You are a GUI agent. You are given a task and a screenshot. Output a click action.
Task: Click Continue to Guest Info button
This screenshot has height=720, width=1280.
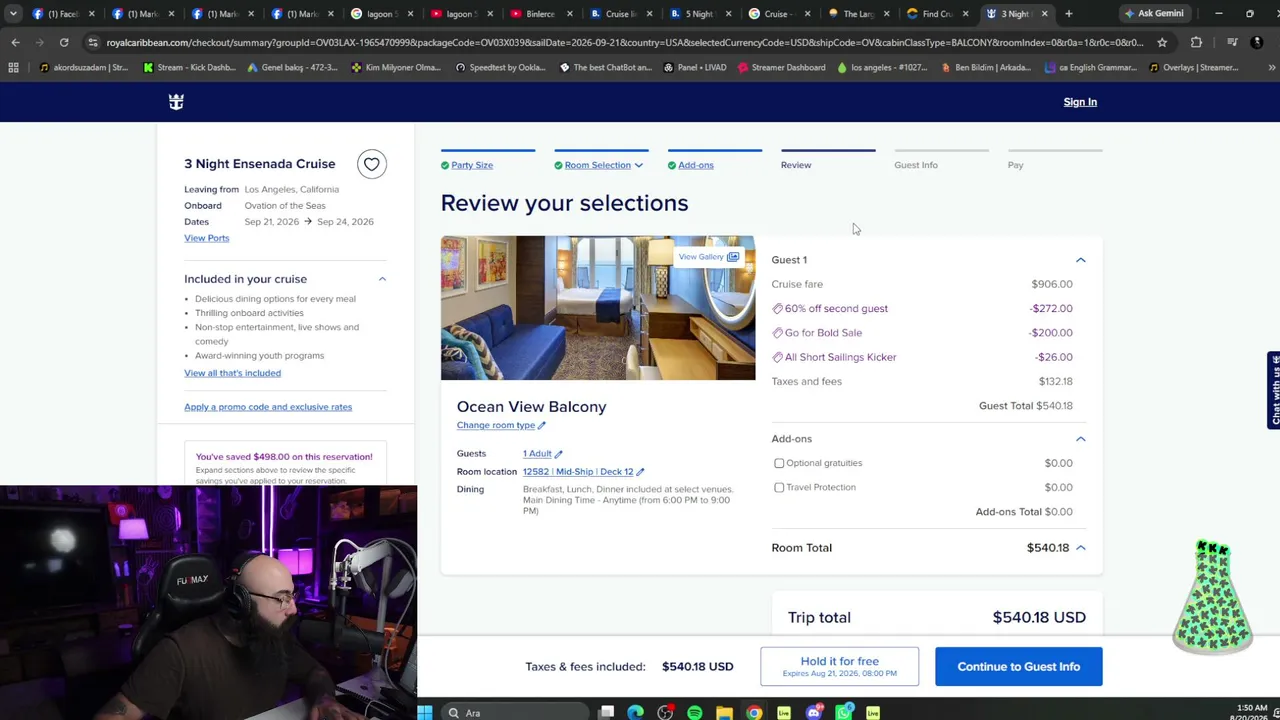click(x=1019, y=667)
